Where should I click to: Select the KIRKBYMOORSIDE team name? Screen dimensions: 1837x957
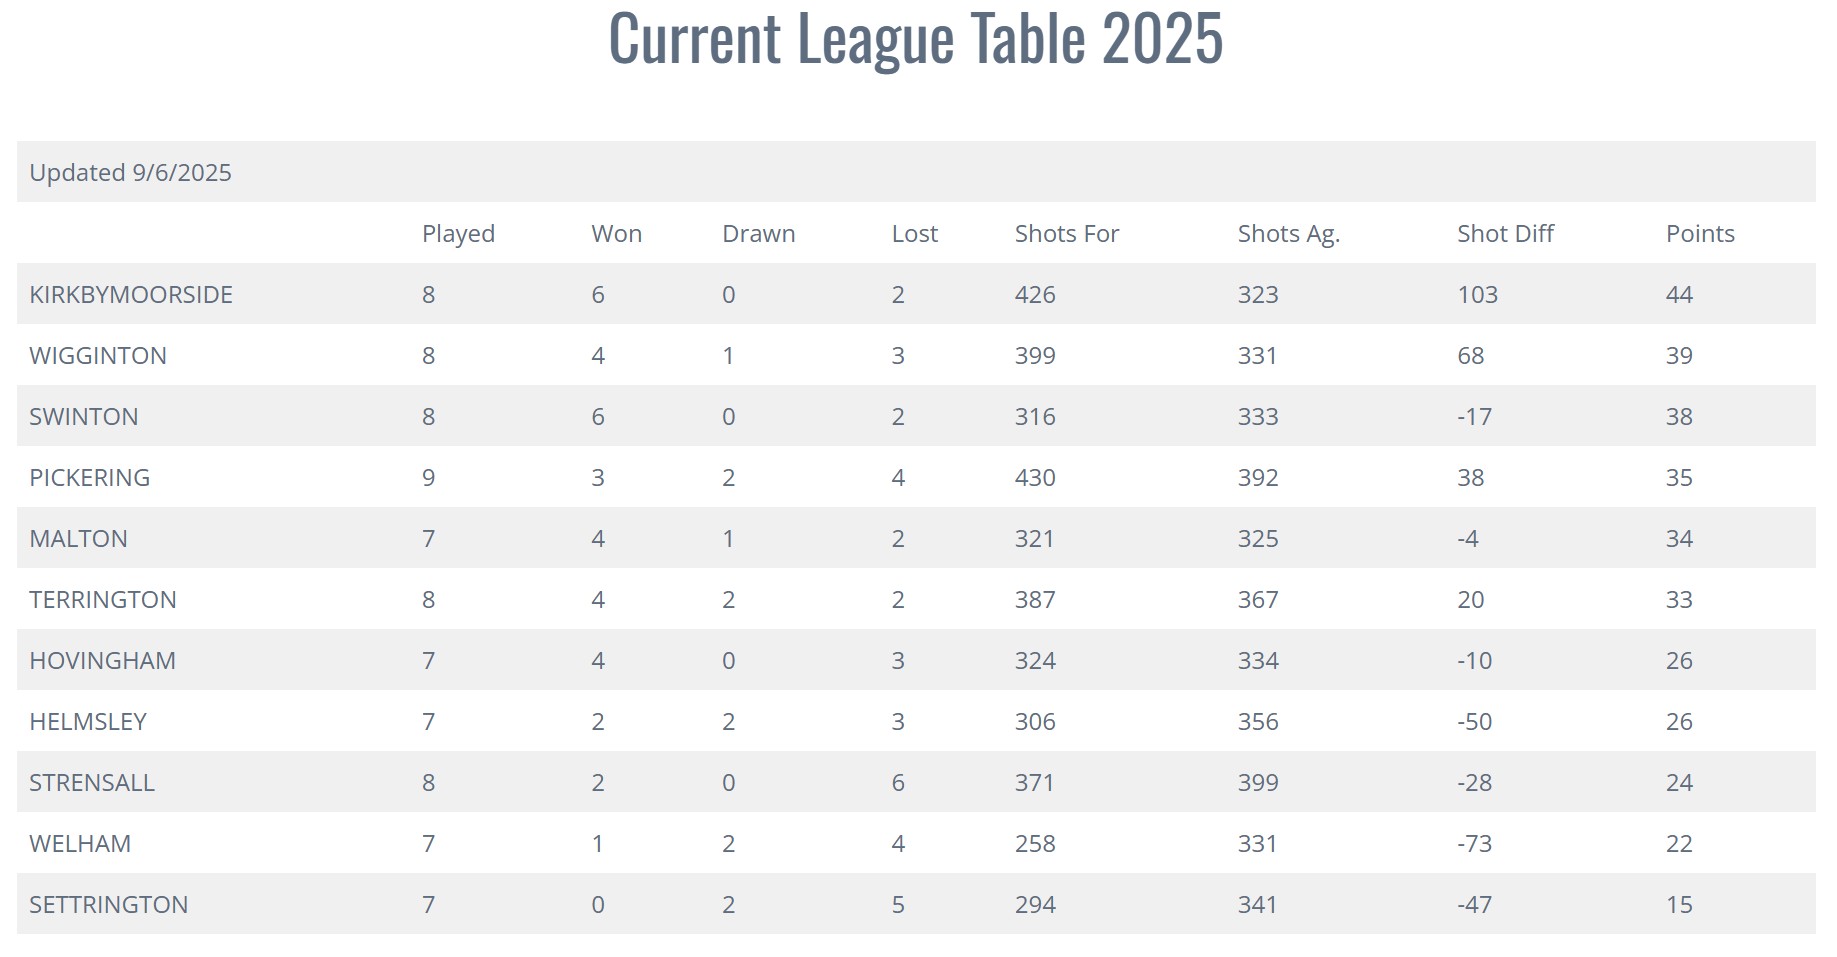131,295
